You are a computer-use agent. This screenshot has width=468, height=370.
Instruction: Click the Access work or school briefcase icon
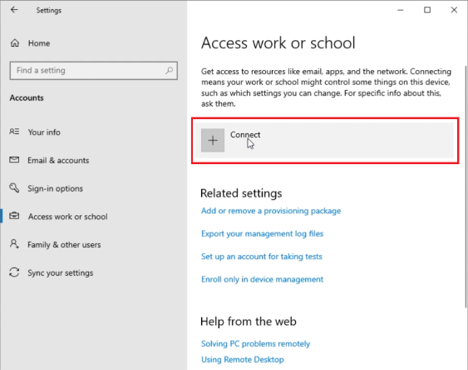[x=14, y=216]
